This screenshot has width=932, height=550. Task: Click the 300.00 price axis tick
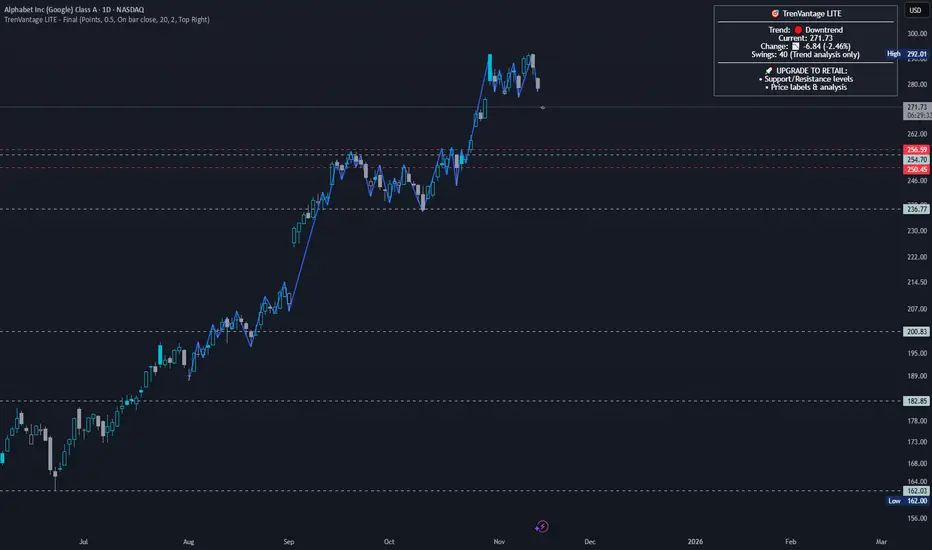click(x=917, y=34)
